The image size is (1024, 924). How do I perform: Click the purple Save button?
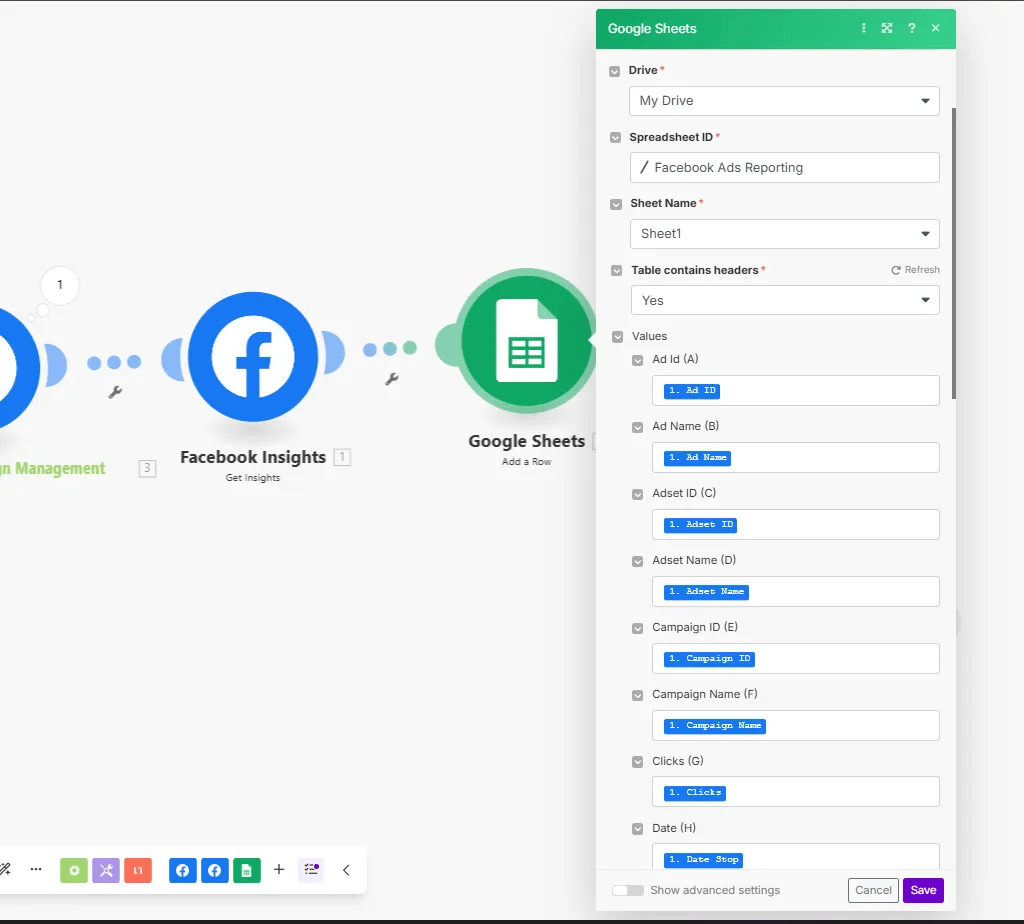coord(923,890)
